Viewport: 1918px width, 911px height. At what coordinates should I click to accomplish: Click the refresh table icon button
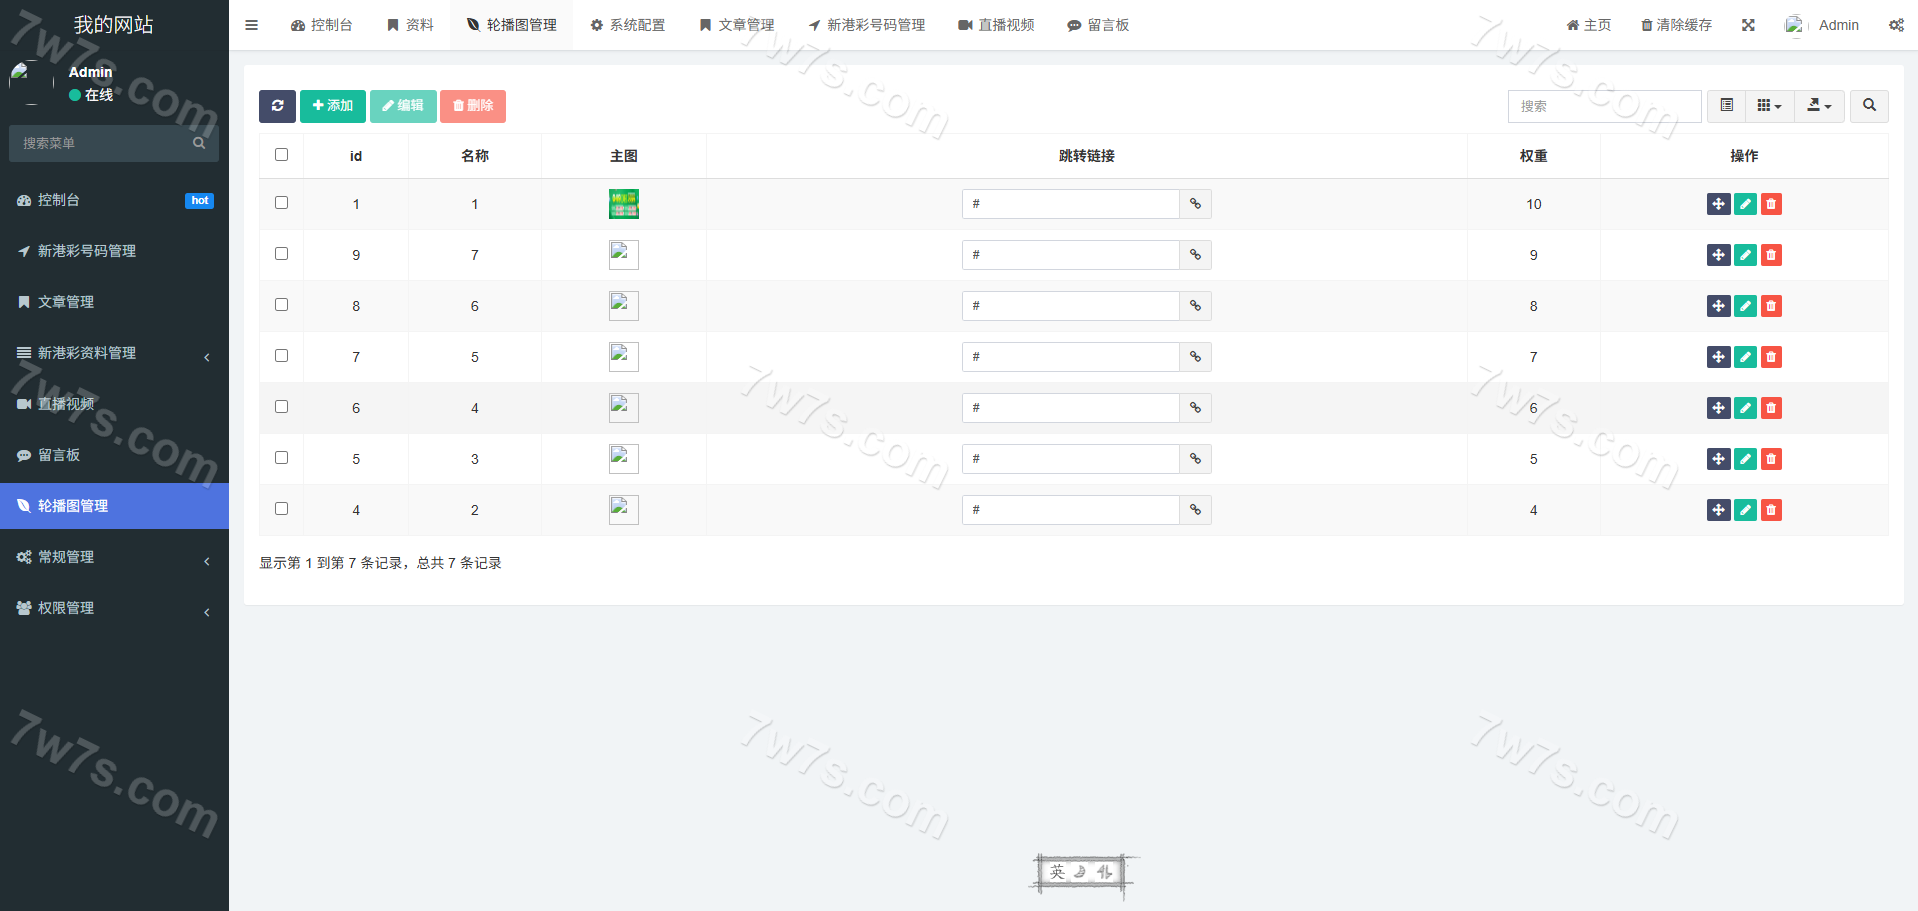(277, 106)
